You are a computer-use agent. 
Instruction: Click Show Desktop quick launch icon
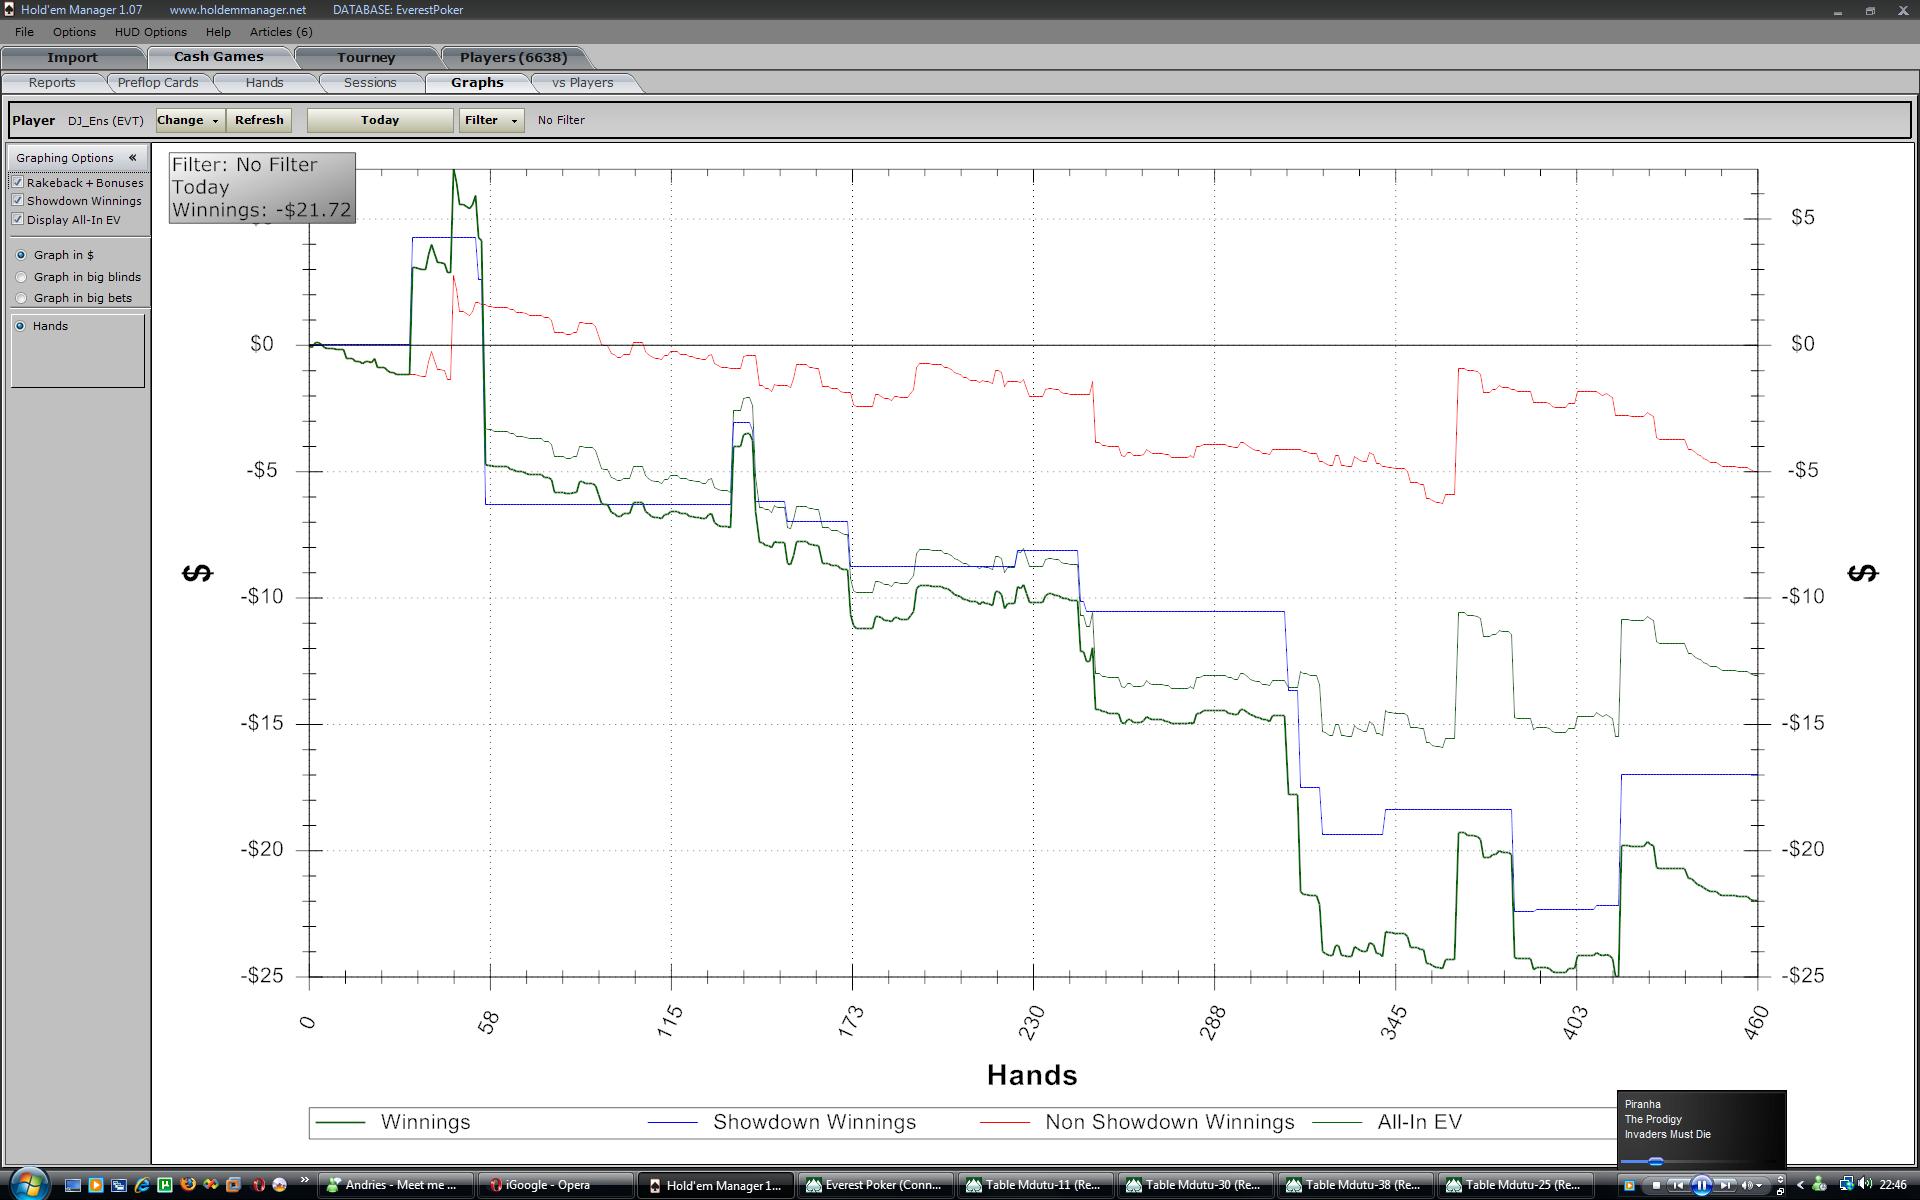click(72, 1185)
